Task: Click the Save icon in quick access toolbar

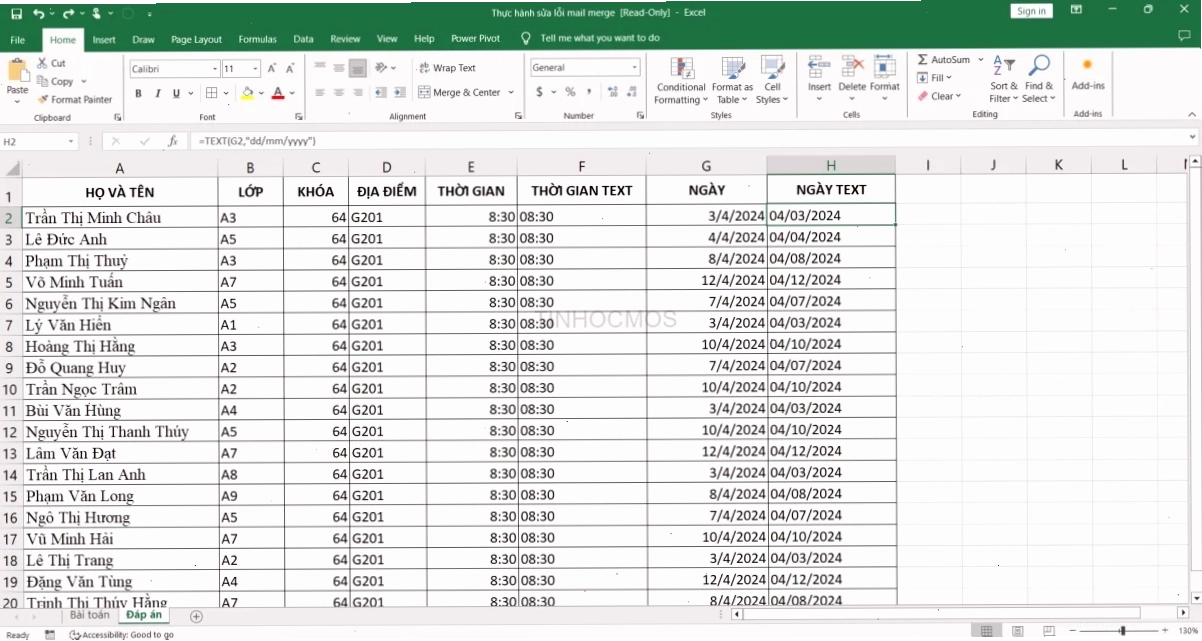Action: (x=16, y=13)
